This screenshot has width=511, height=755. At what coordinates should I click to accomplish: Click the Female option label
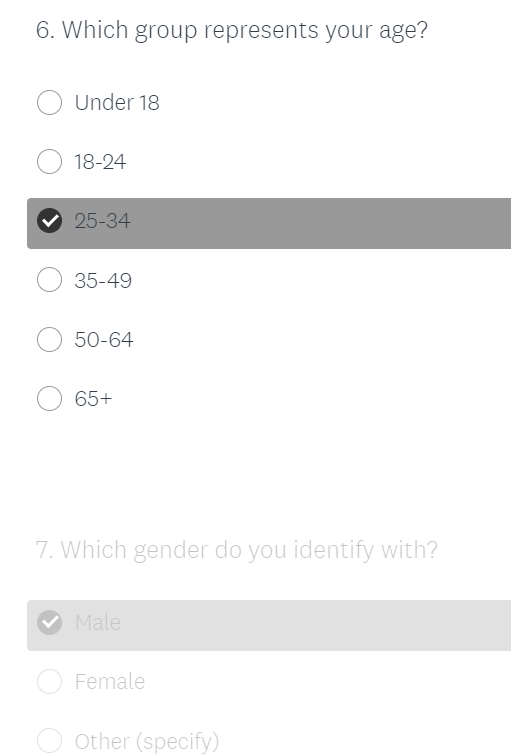point(110,682)
